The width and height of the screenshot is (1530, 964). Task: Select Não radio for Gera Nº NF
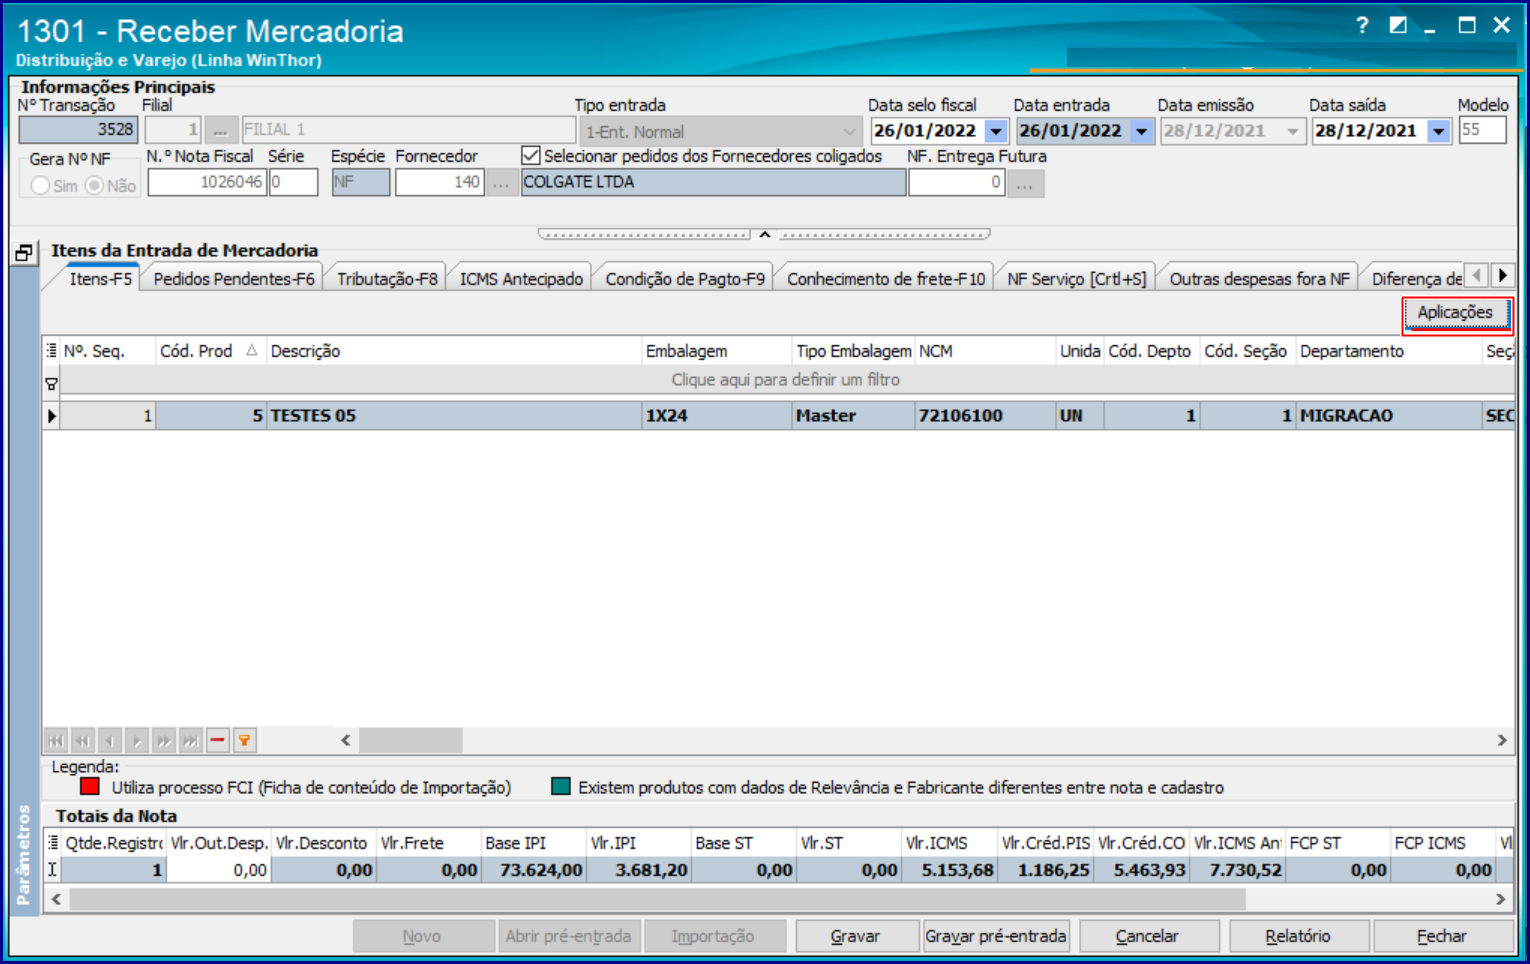click(x=95, y=185)
